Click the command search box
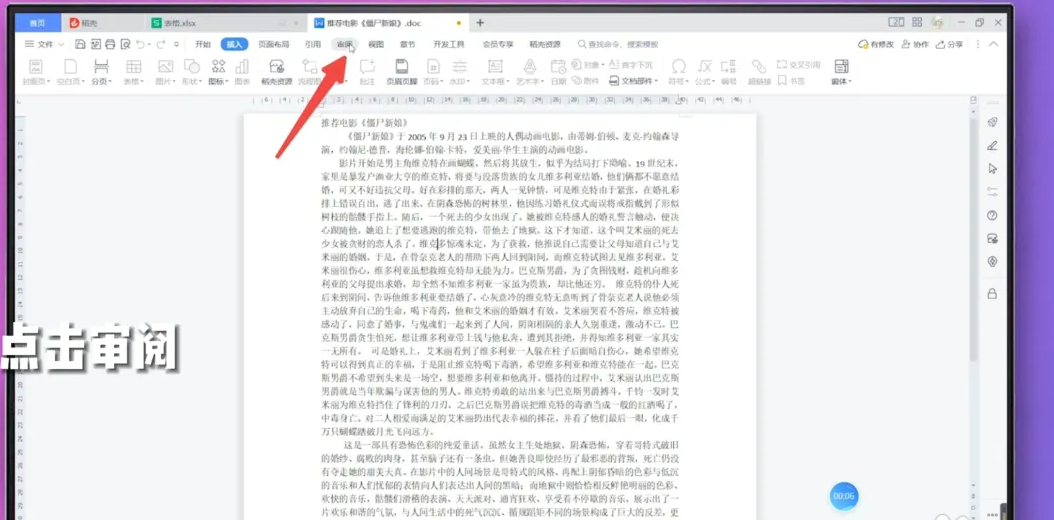The image size is (1054, 520). [x=618, y=44]
